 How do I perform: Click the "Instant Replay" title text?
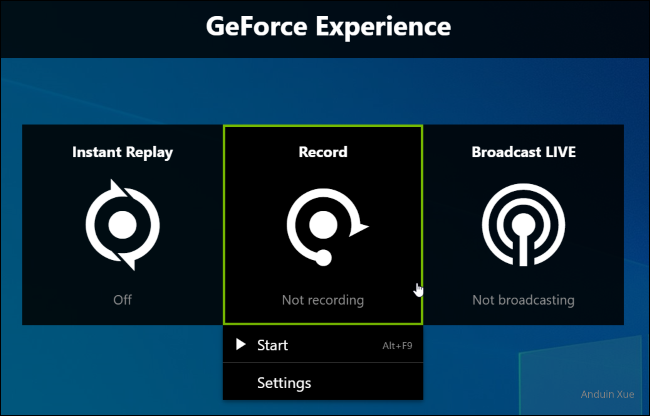point(122,152)
